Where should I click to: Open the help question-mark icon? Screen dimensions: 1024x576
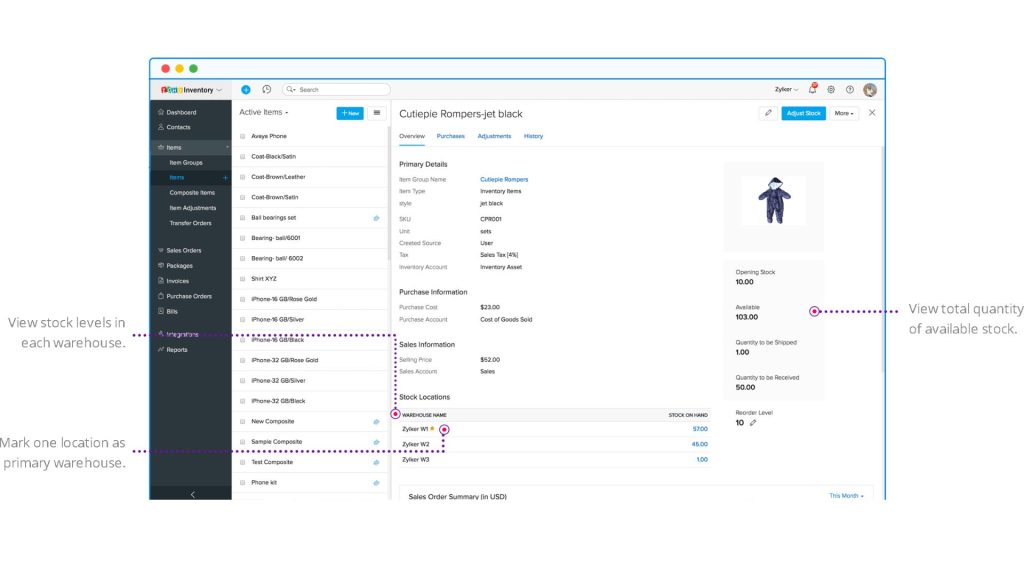[x=850, y=89]
